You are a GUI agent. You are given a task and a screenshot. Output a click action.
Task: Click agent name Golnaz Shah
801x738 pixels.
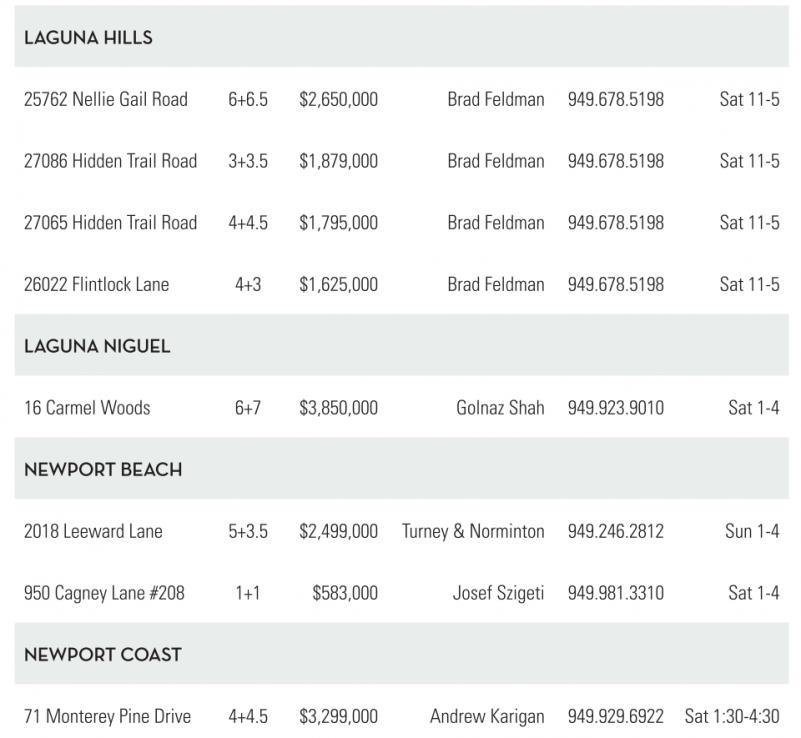pos(500,408)
